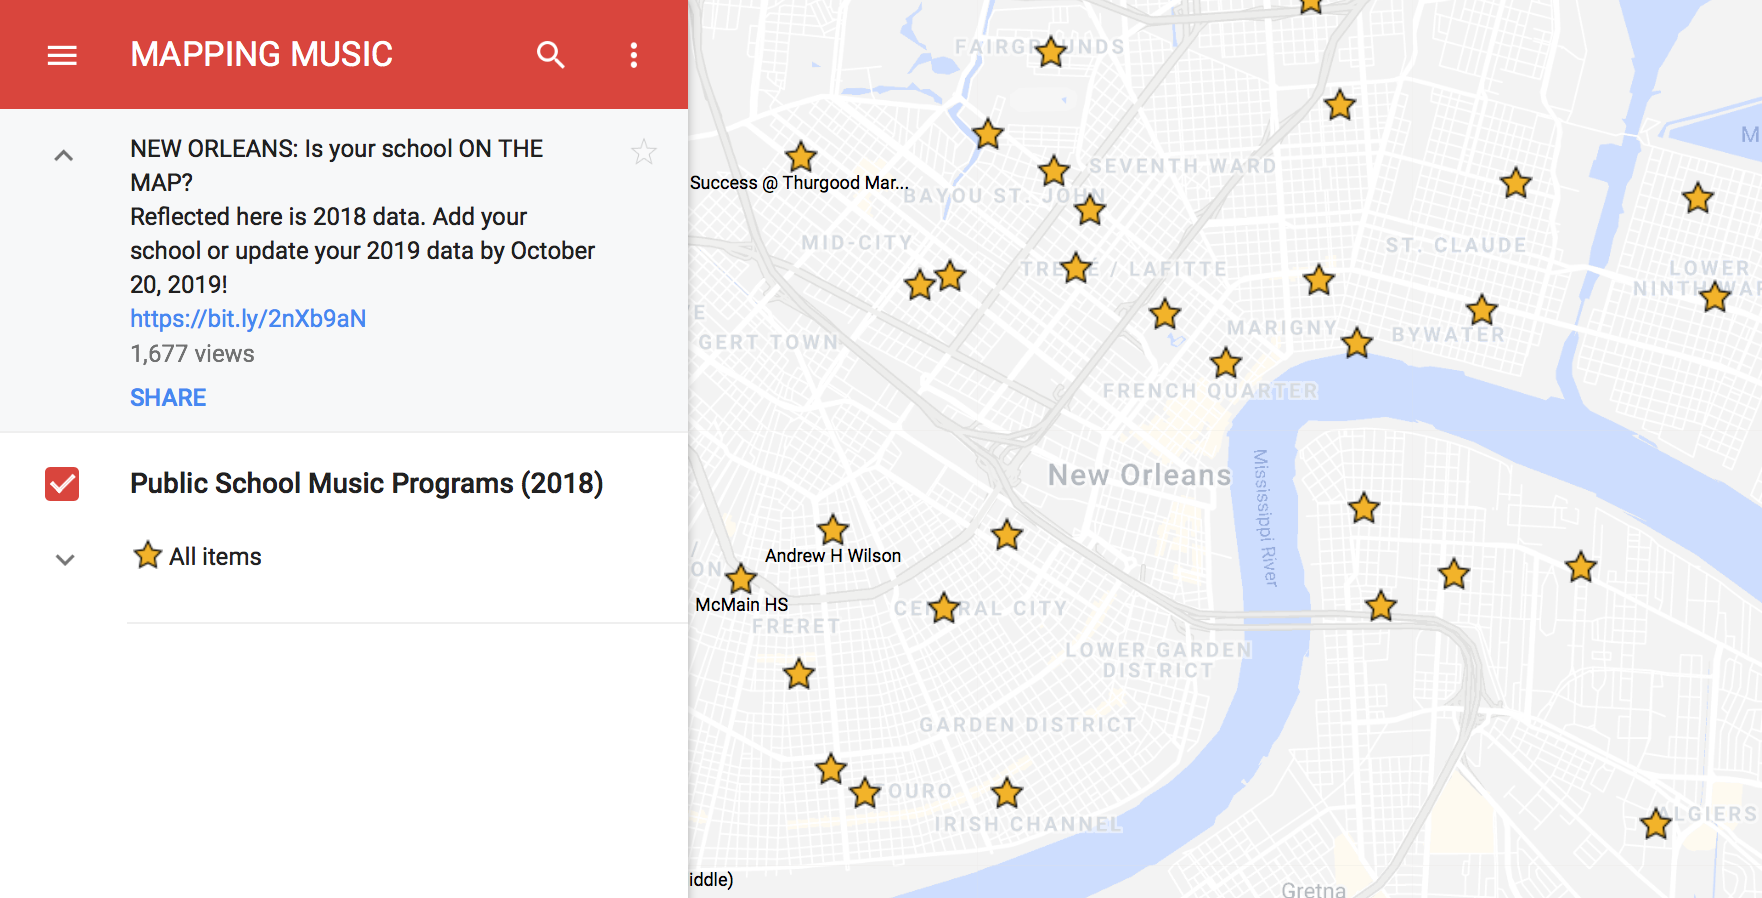Image resolution: width=1762 pixels, height=898 pixels.
Task: Open the bit.ly/2nXb9aN link
Action: pos(248,319)
